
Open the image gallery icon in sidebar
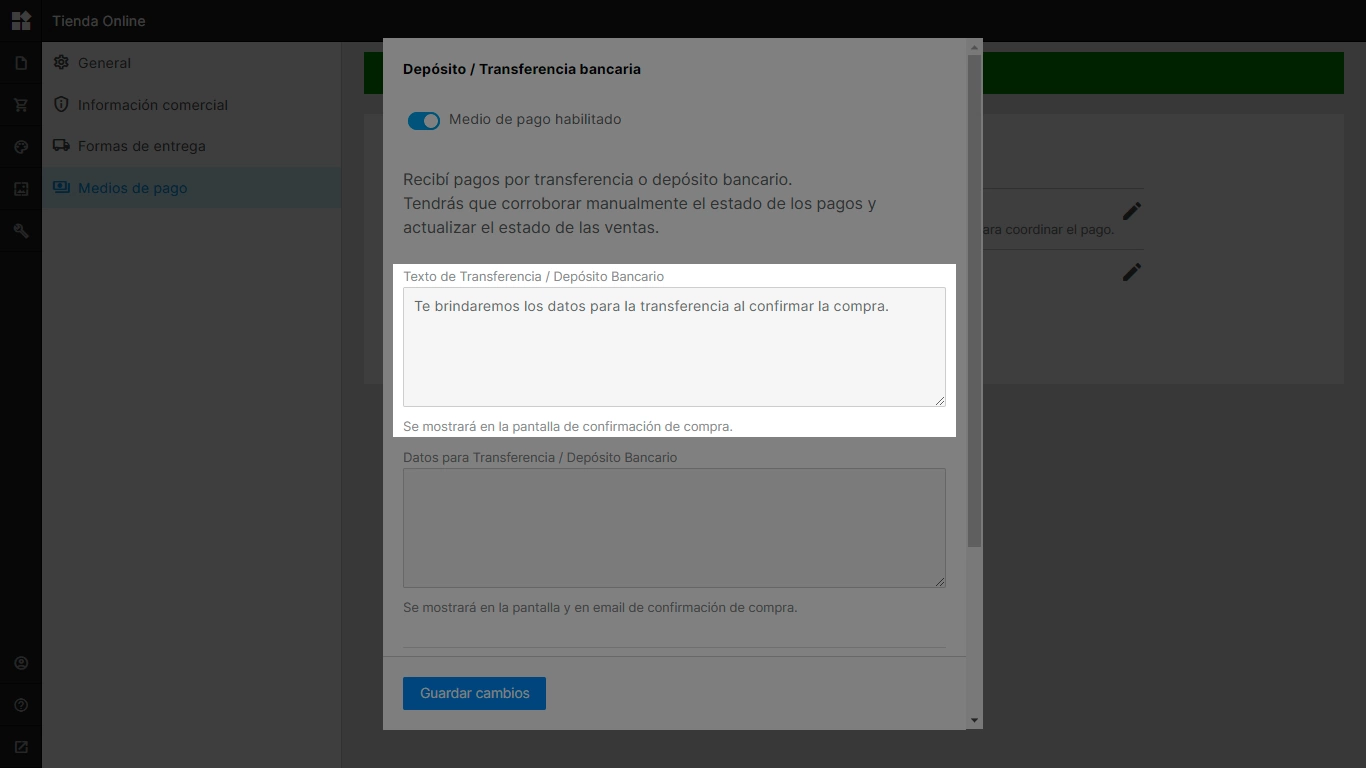pos(21,189)
